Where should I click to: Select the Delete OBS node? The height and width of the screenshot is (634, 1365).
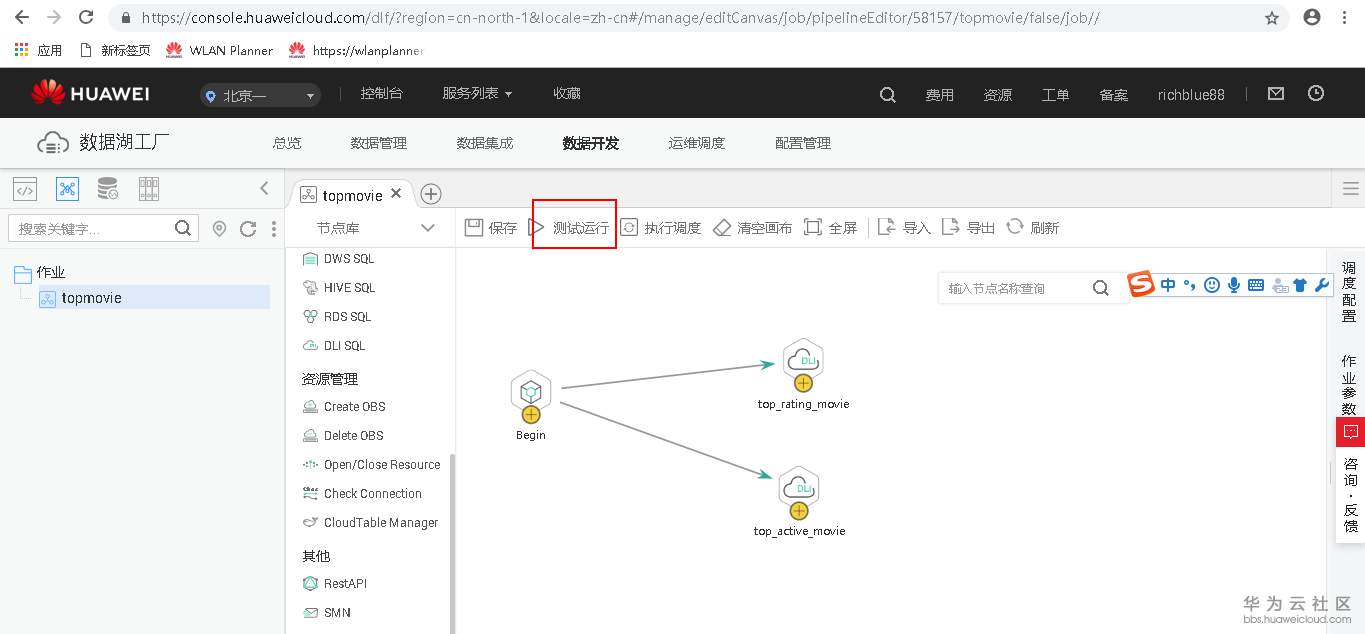click(x=343, y=435)
